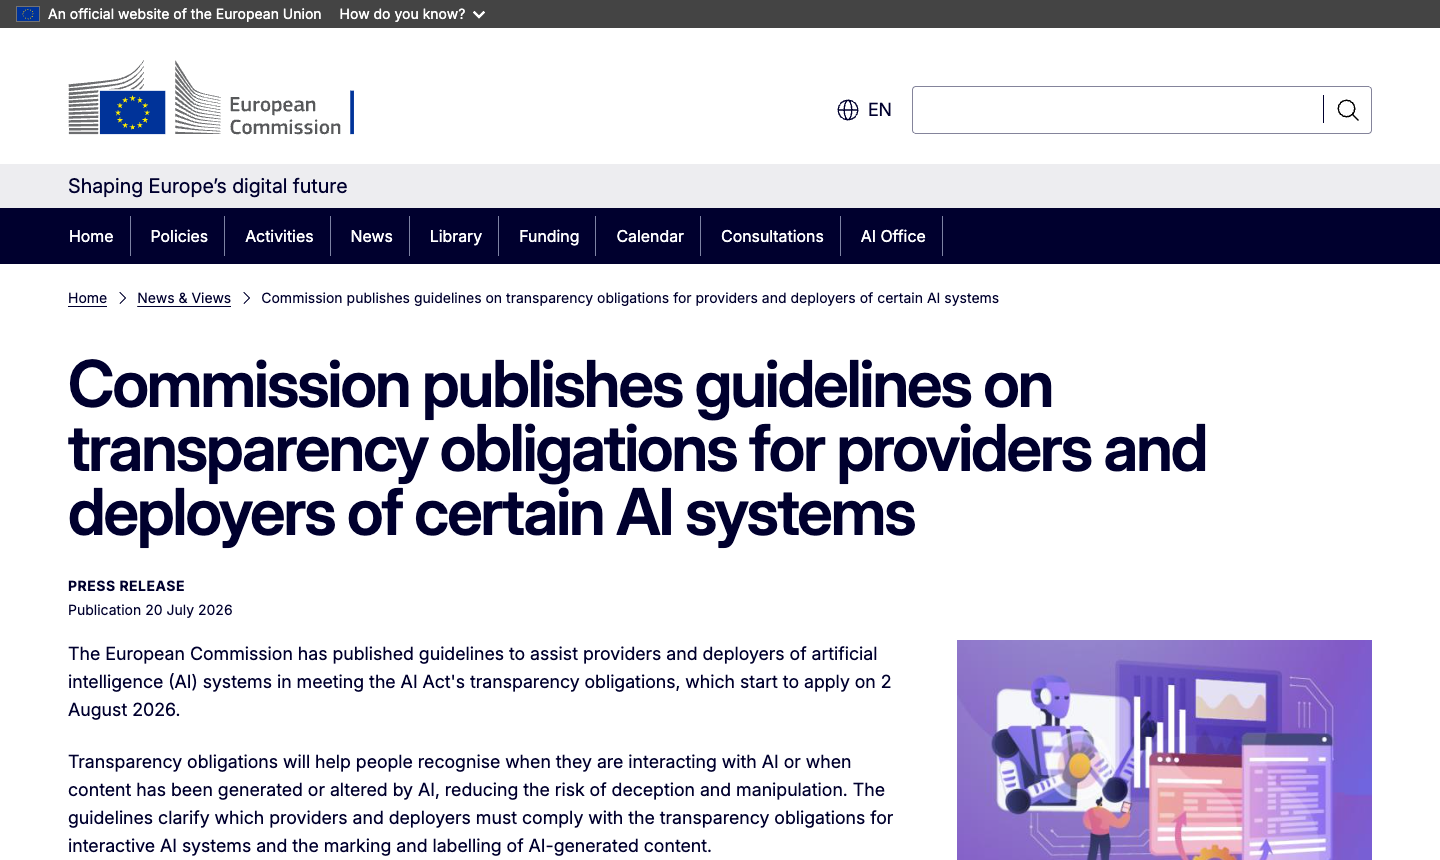
Task: Go to the Consultations menu item
Action: [772, 236]
